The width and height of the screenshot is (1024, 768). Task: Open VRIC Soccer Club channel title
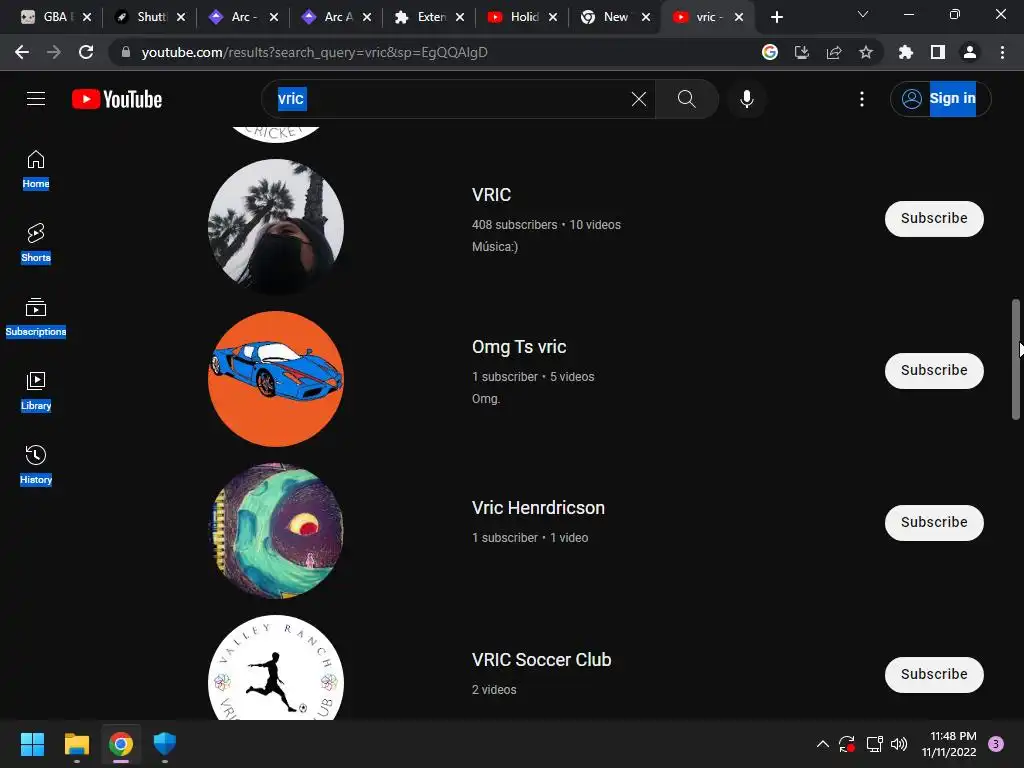coord(541,660)
